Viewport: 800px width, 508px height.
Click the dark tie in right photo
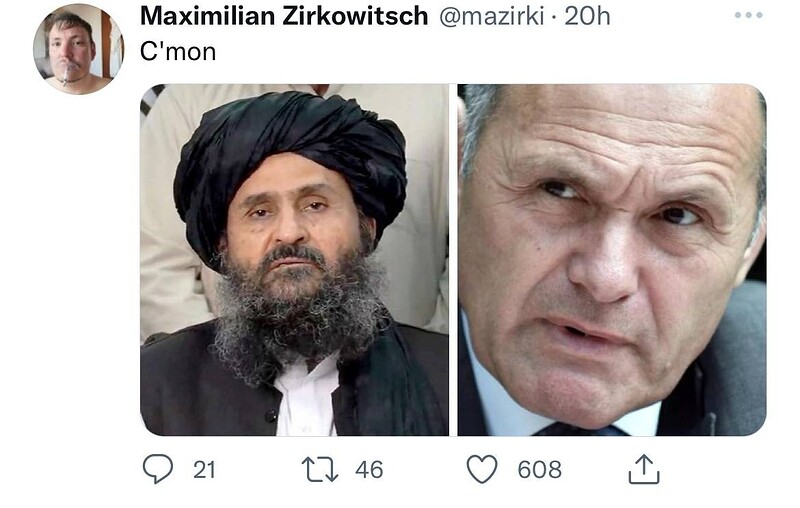[x=580, y=429]
